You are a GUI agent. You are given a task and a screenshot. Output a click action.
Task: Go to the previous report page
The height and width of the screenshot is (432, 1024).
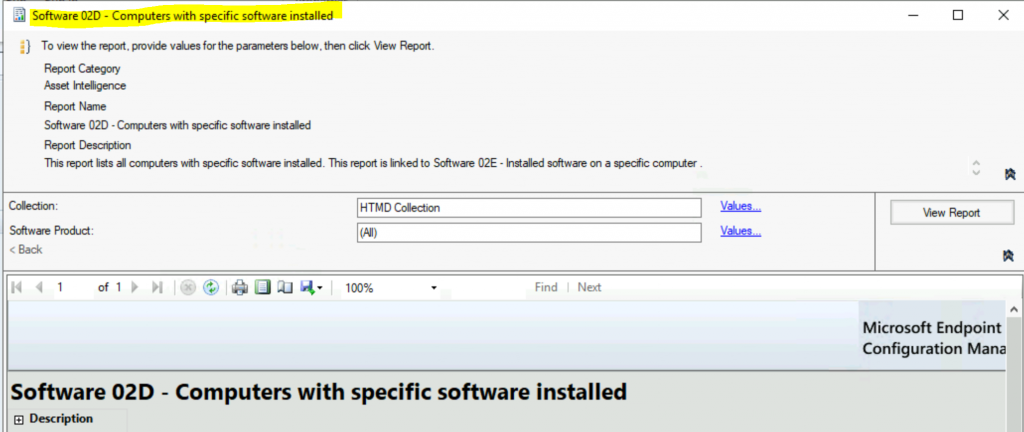[39, 288]
